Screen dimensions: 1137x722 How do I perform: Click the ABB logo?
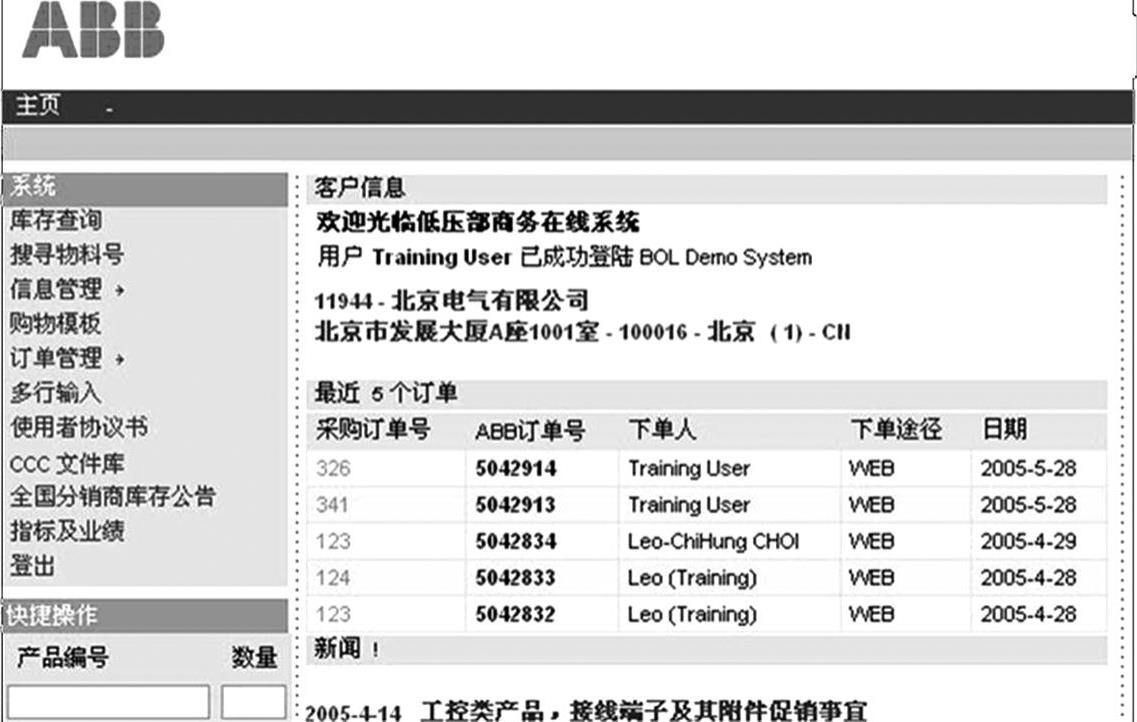(94, 30)
